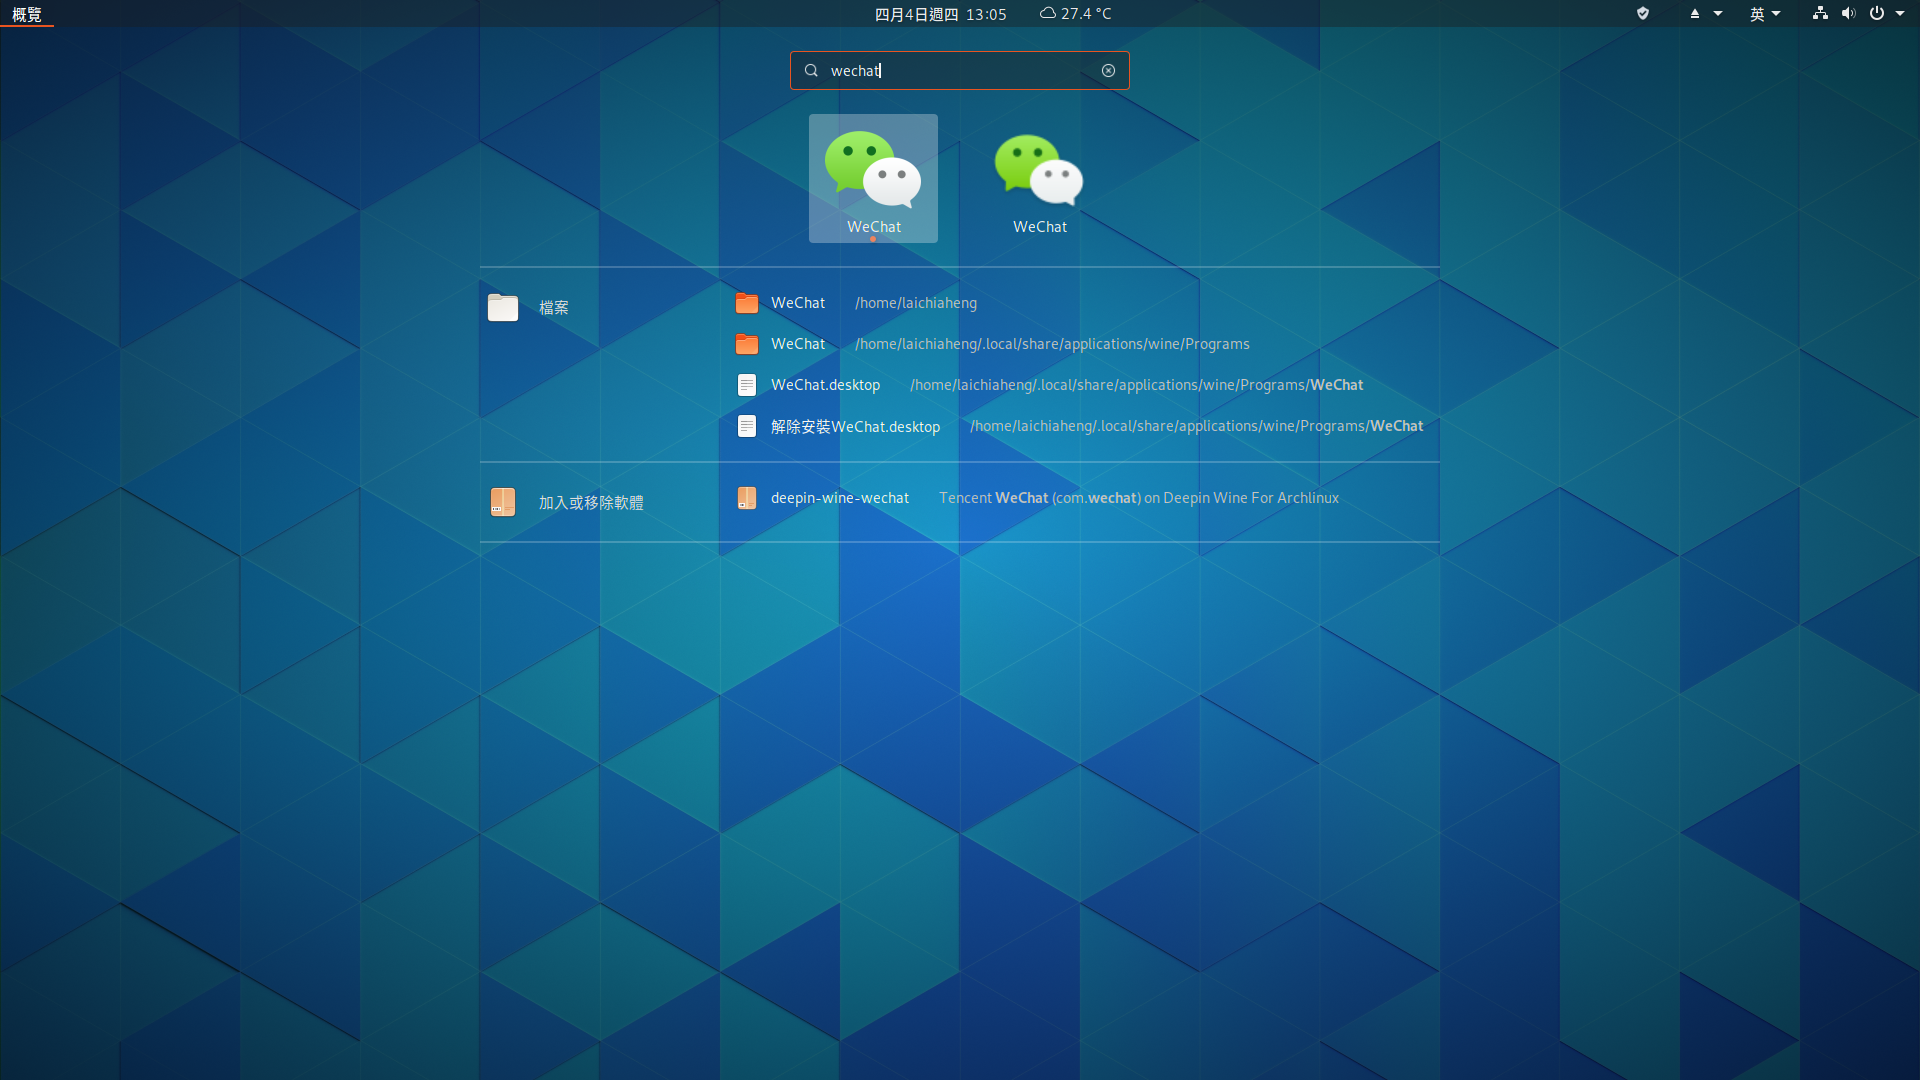Expand dropdown arrow next to eject icon

[1718, 14]
